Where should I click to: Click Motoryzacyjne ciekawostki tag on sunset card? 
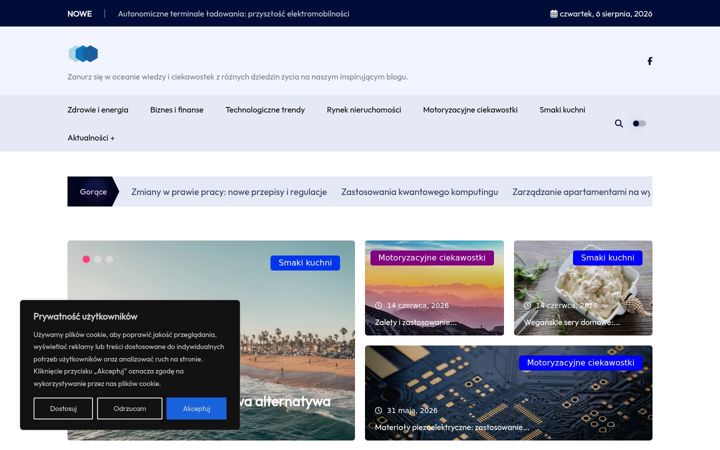(432, 258)
